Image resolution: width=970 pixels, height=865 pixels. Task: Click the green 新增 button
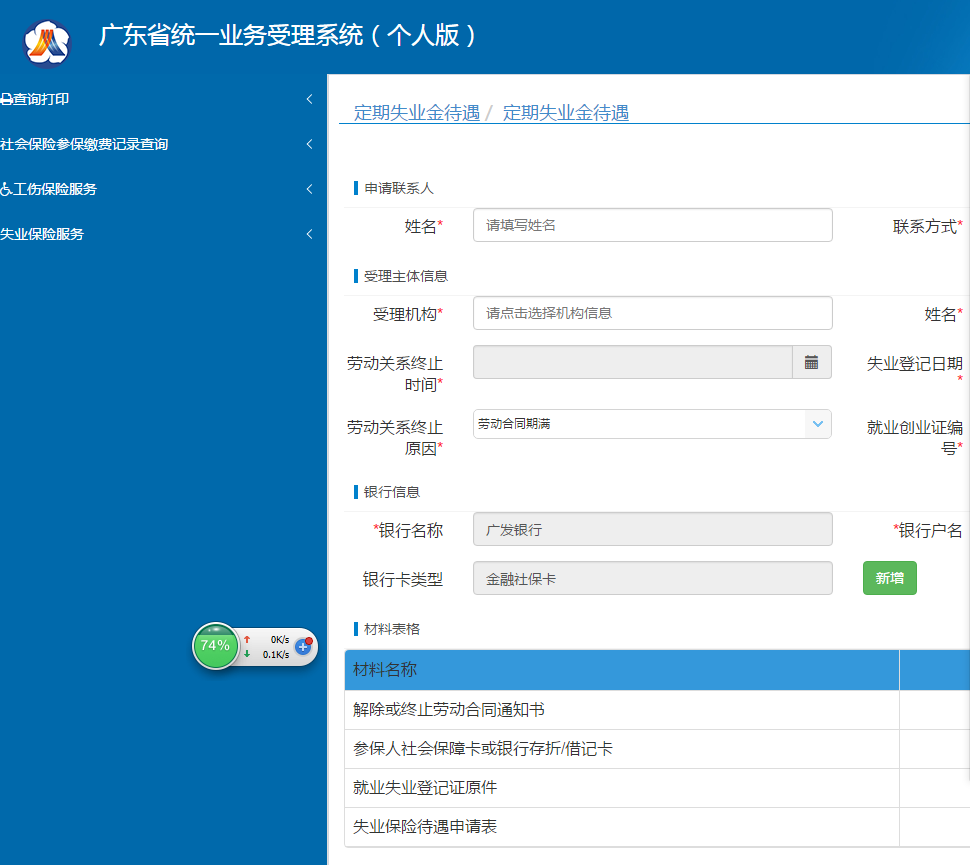(x=889, y=578)
